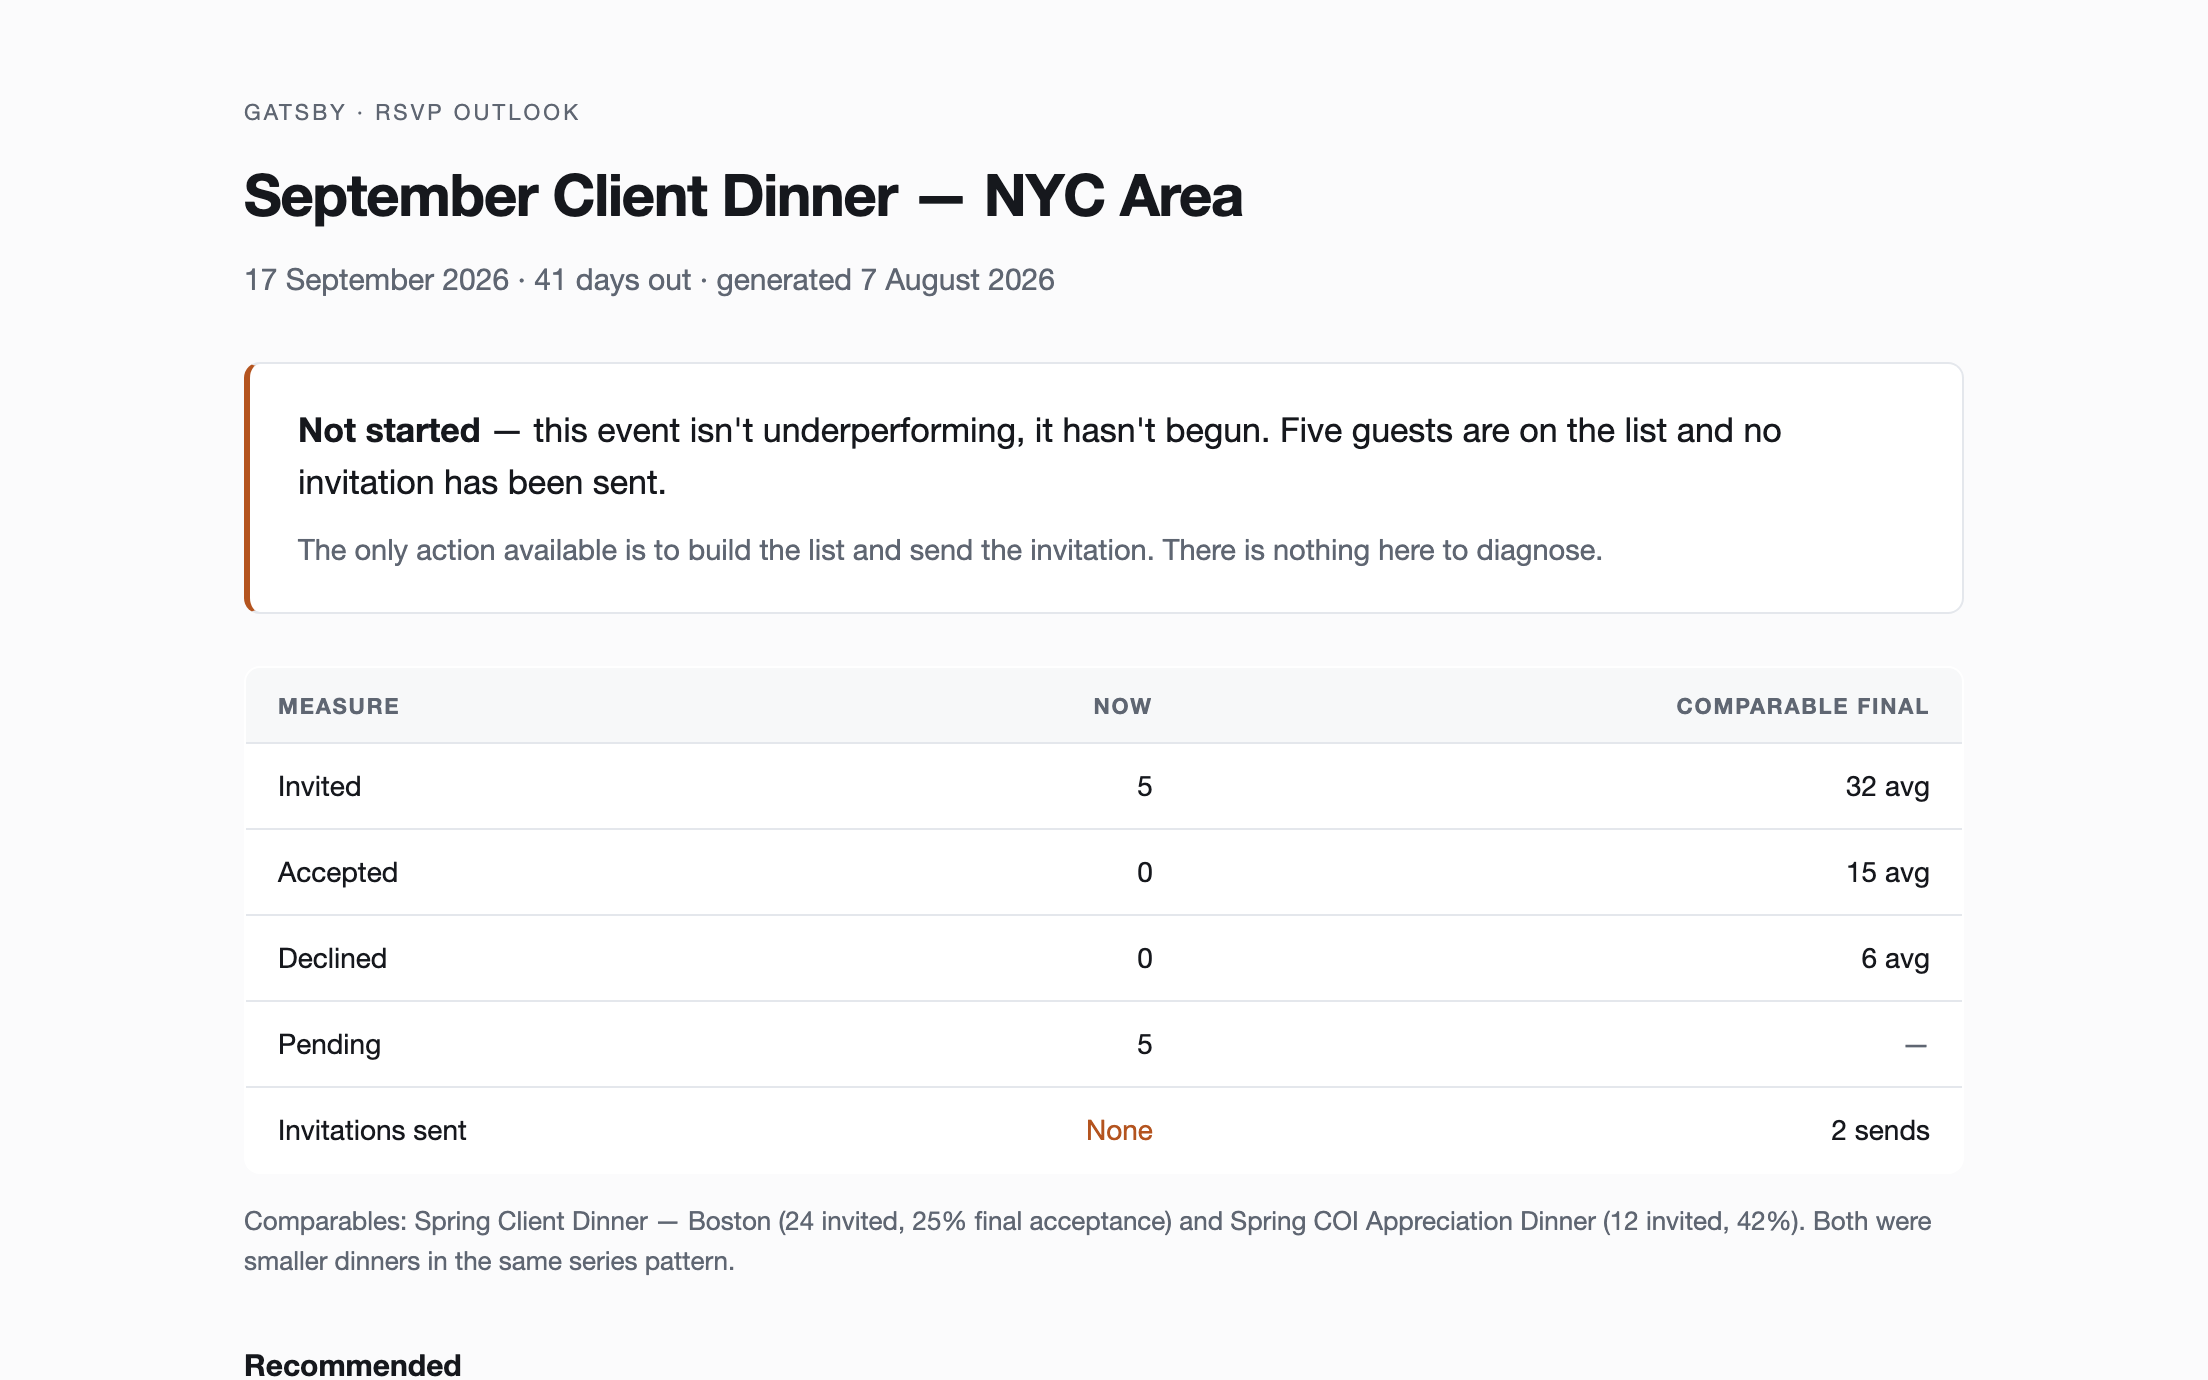This screenshot has width=2208, height=1380.
Task: Select the September Client Dinner — NYC Area title
Action: [743, 195]
